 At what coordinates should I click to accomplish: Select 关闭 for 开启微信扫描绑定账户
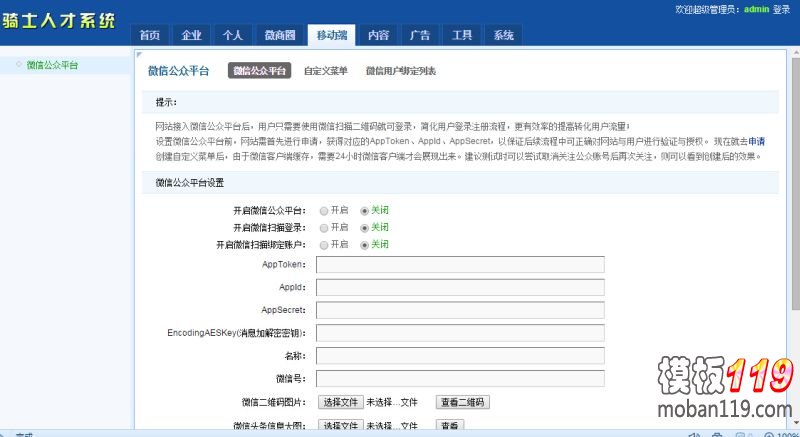[x=364, y=245]
